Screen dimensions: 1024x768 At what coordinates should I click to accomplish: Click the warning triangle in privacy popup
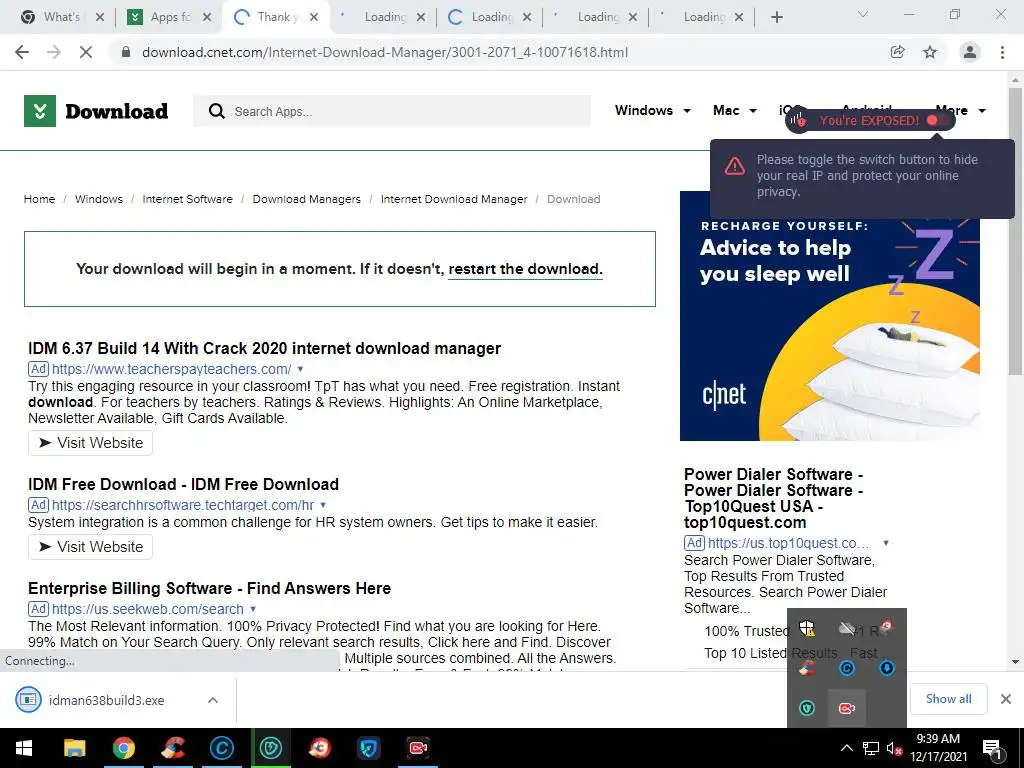tap(735, 166)
